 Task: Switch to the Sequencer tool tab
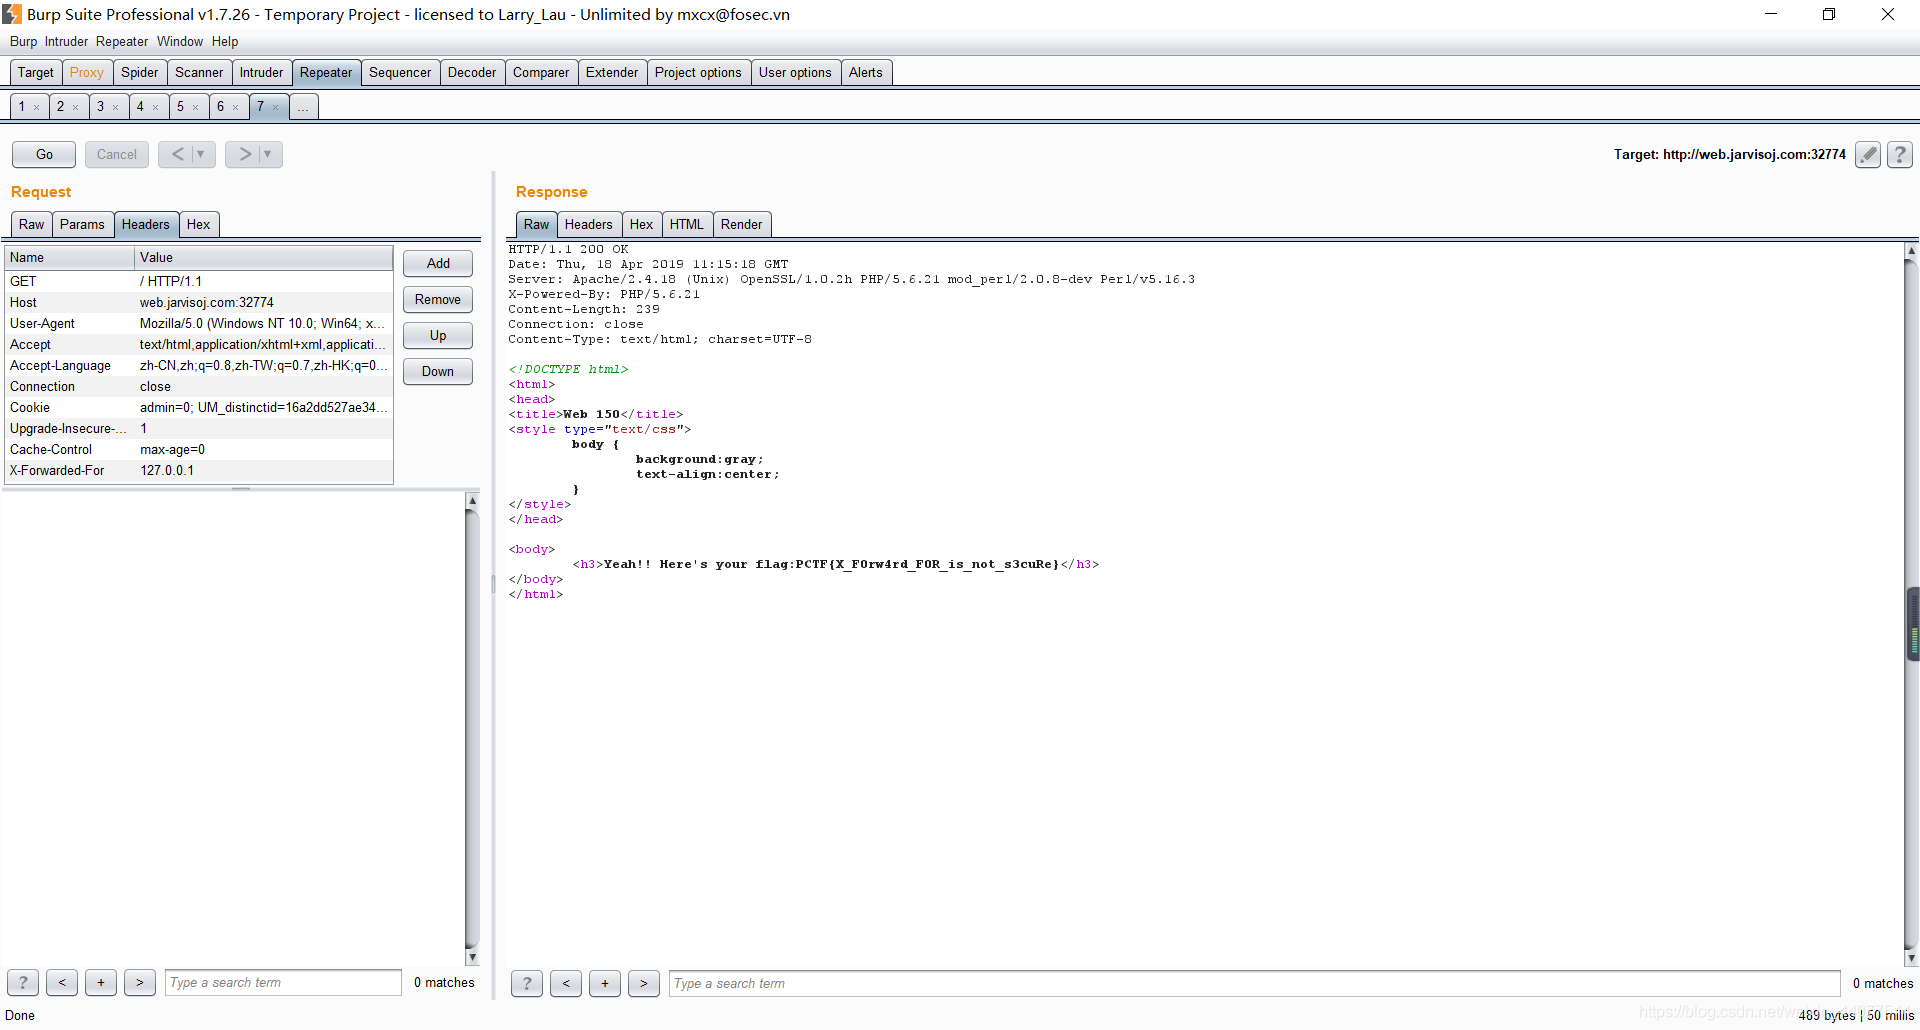400,72
